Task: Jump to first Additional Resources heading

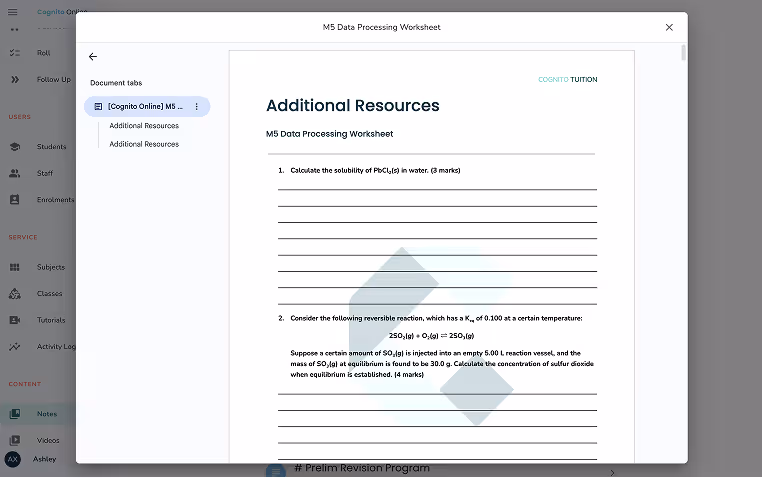Action: tap(144, 126)
